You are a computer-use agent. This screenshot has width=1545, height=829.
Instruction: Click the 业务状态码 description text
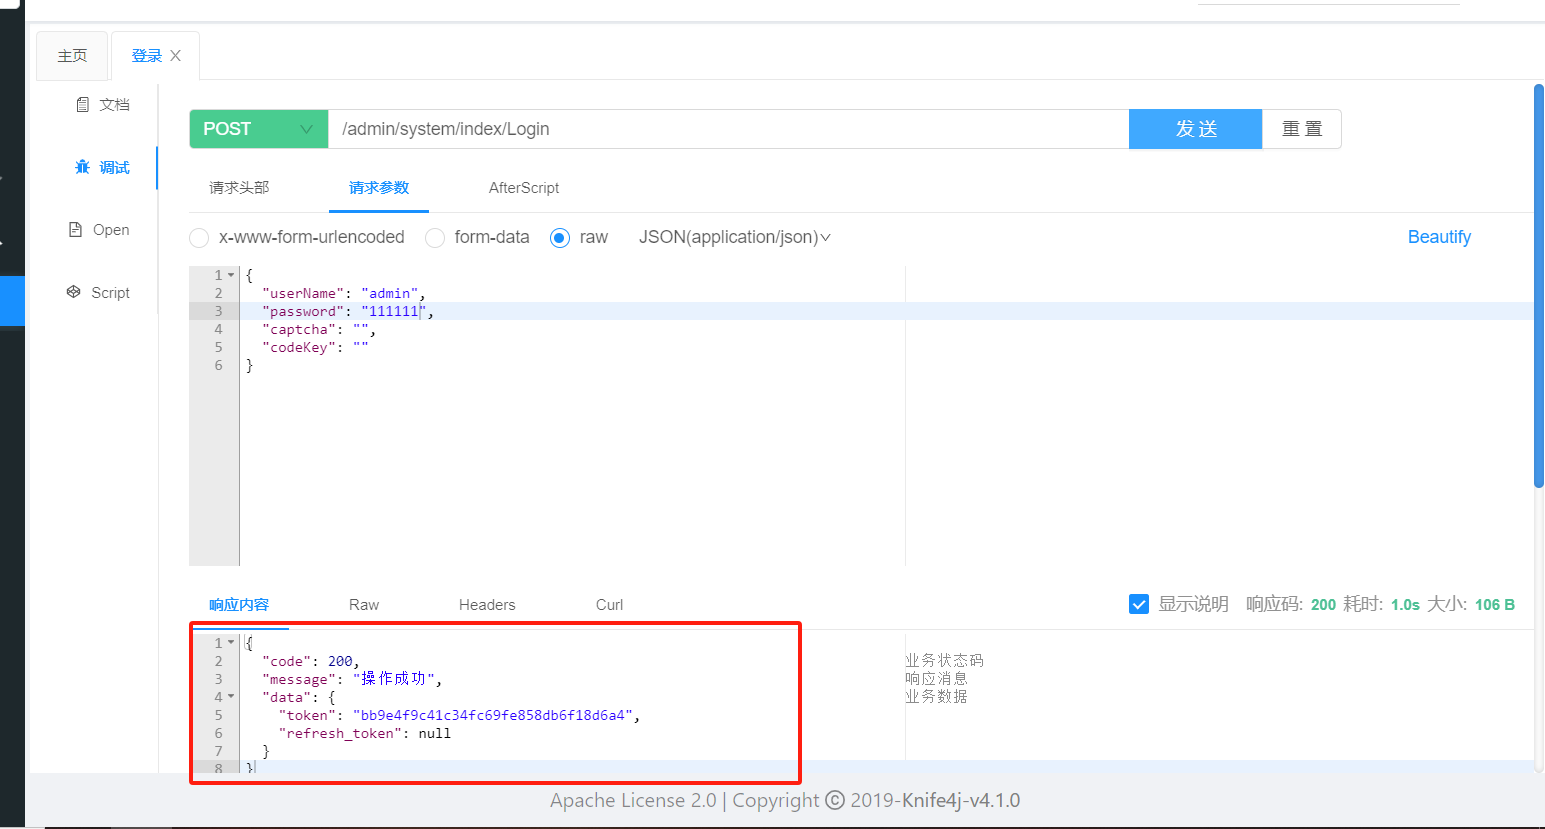click(945, 660)
